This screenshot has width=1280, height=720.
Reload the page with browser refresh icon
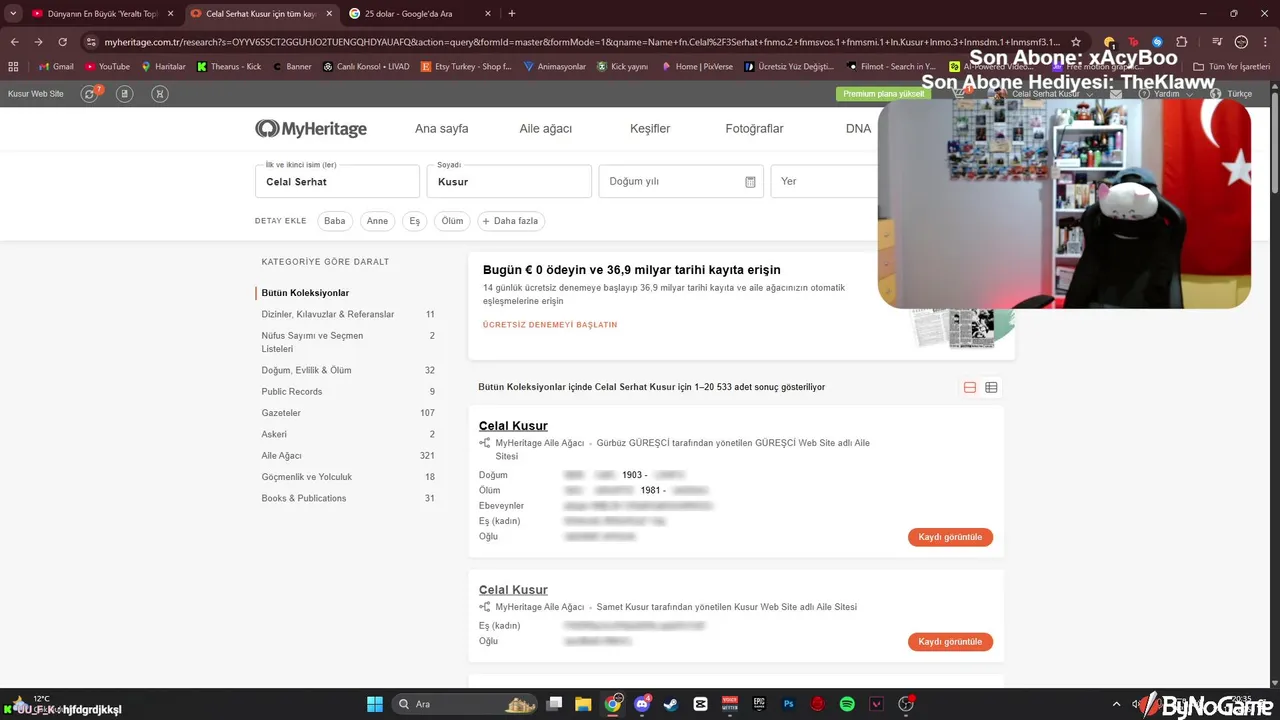click(62, 42)
